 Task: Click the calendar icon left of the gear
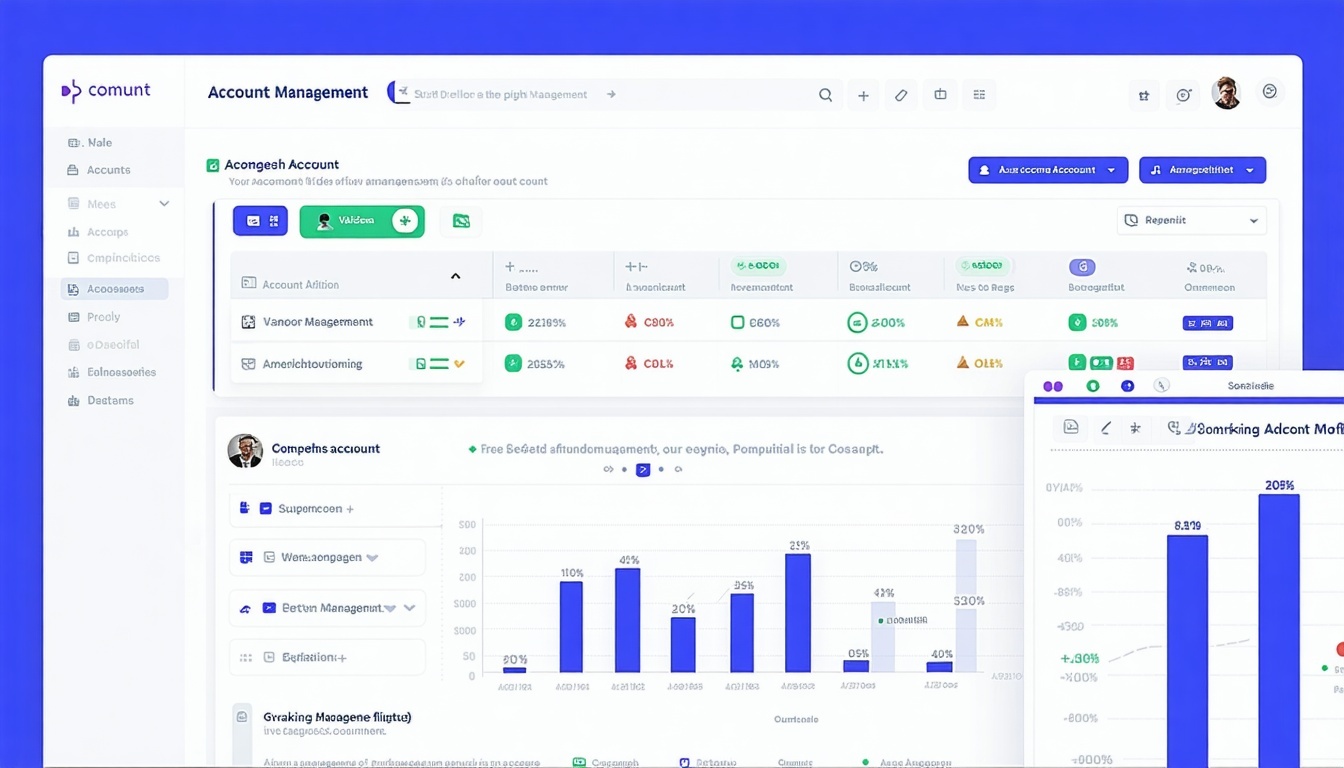1144,94
